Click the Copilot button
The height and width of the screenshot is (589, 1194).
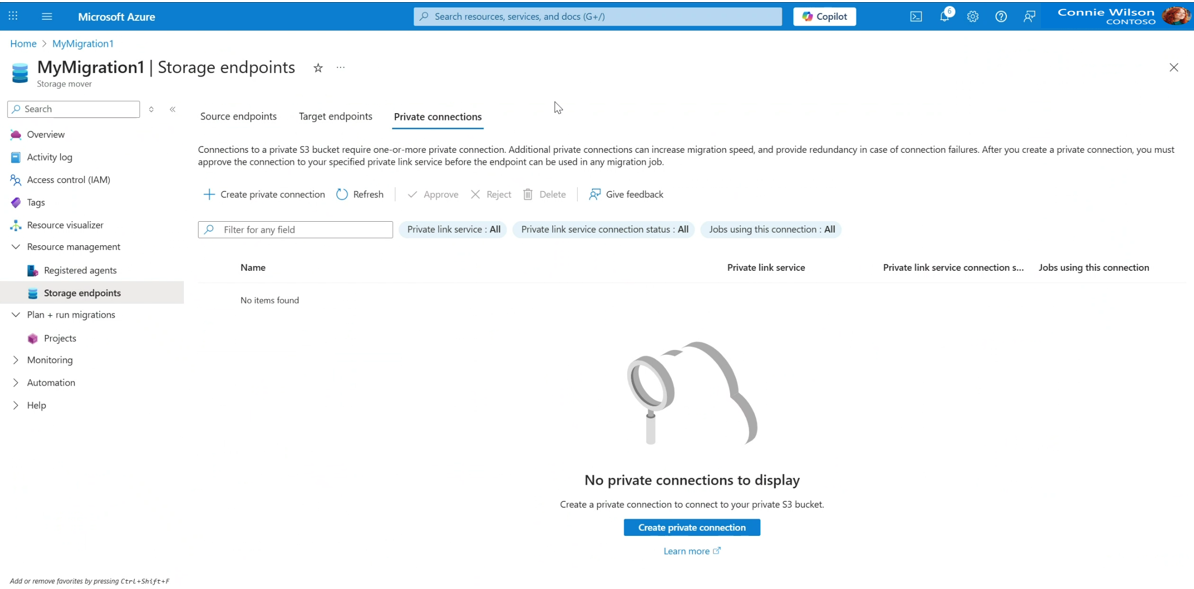pyautogui.click(x=824, y=16)
